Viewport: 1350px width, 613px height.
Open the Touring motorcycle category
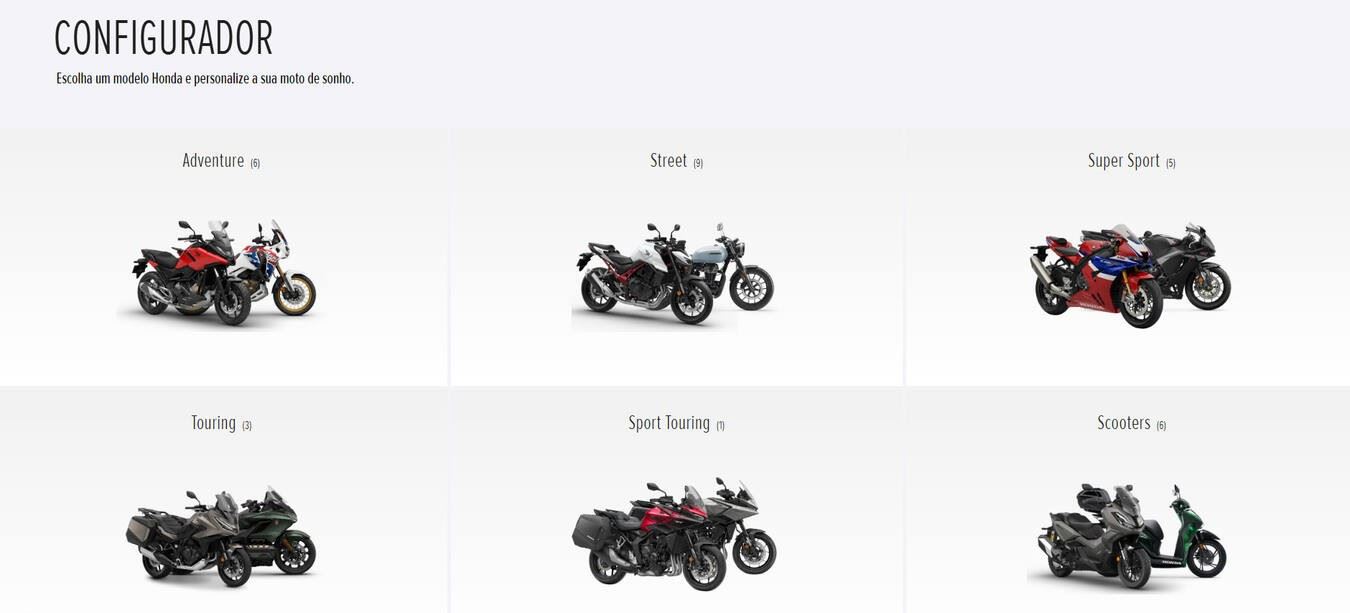(213, 423)
